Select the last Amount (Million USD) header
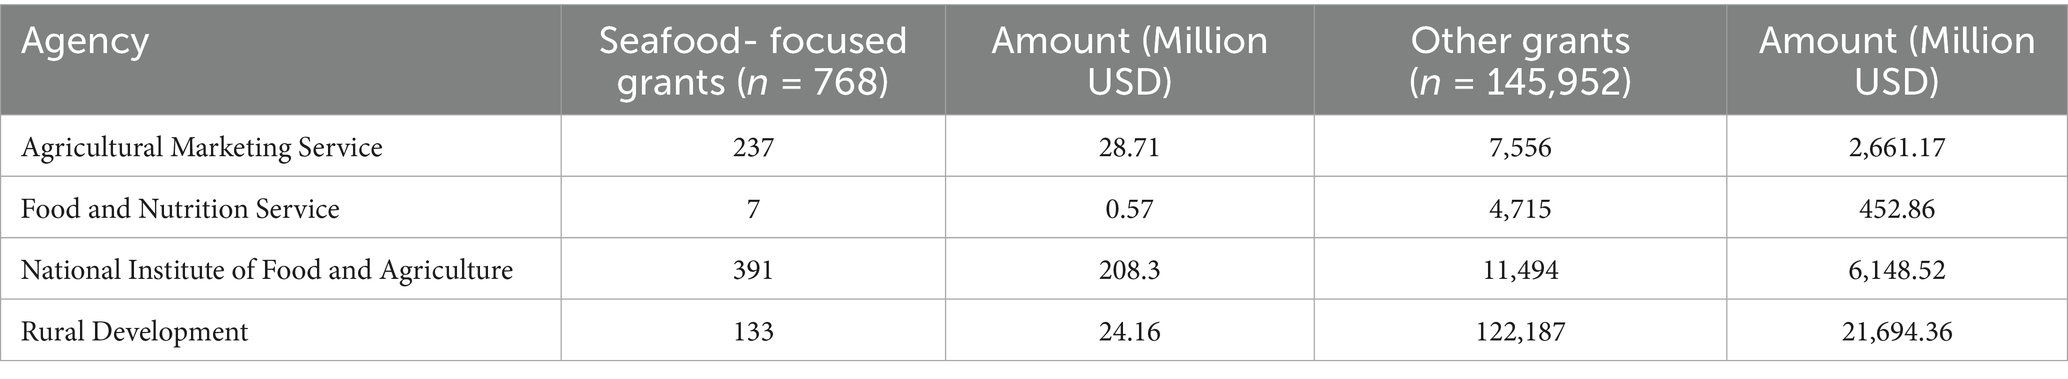Viewport: 2068px width, 379px height. click(1897, 59)
